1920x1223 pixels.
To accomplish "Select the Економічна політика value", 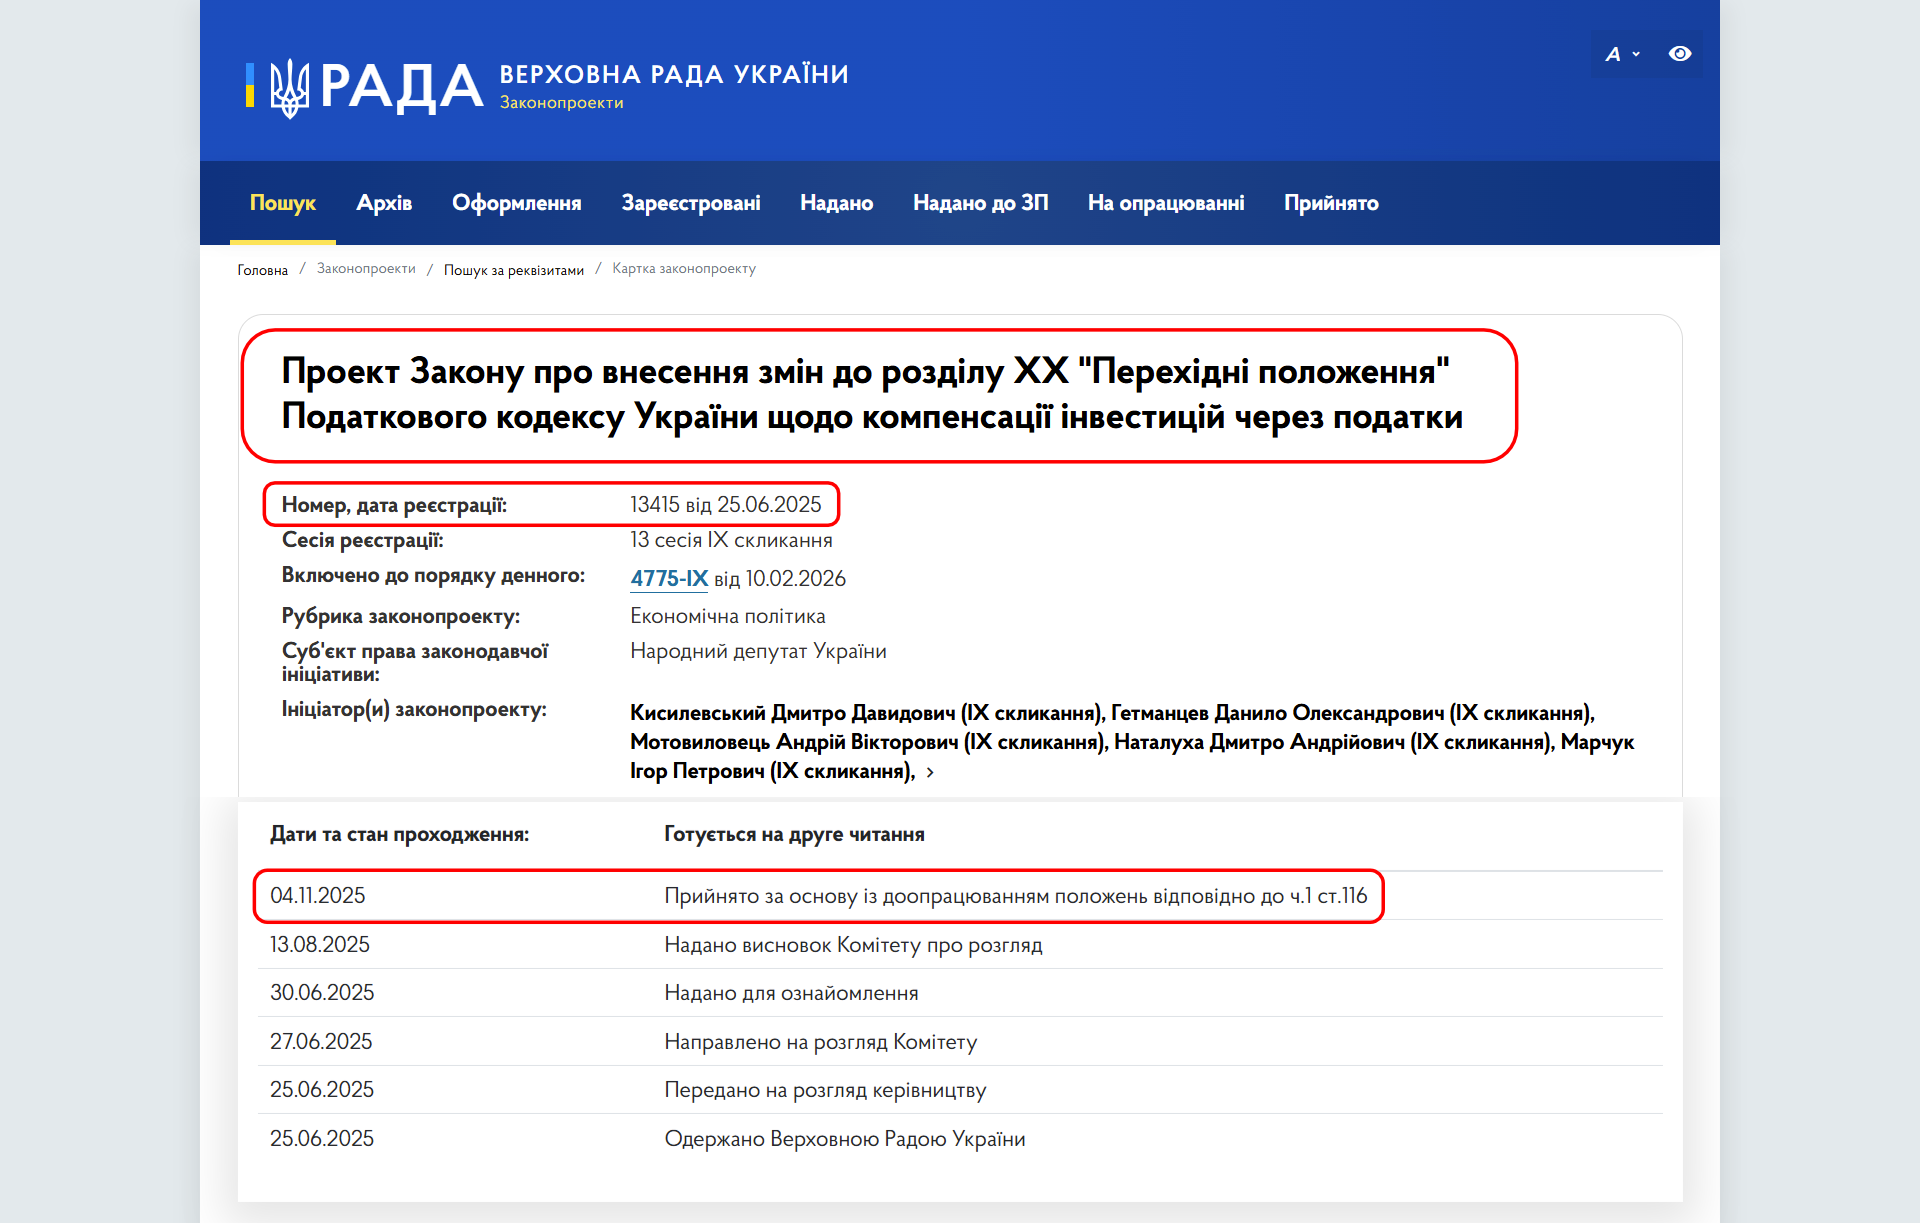I will pos(728,616).
